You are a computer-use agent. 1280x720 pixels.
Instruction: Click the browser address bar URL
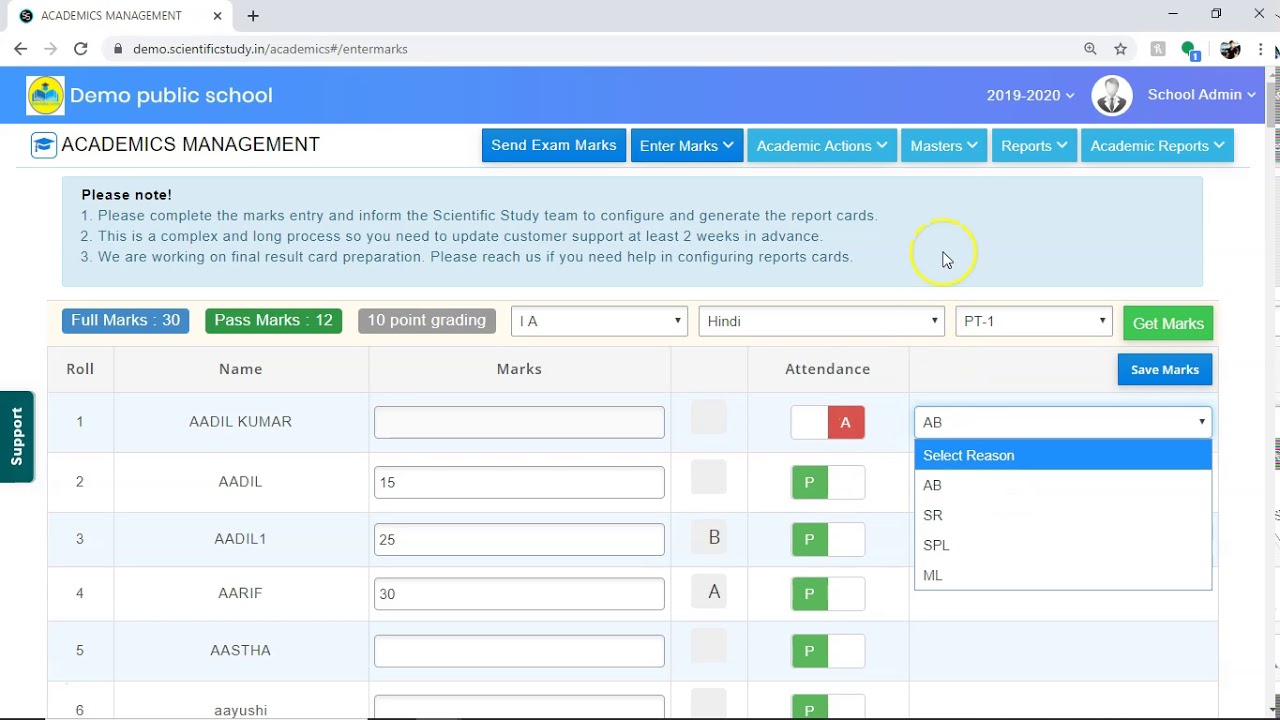tap(270, 49)
